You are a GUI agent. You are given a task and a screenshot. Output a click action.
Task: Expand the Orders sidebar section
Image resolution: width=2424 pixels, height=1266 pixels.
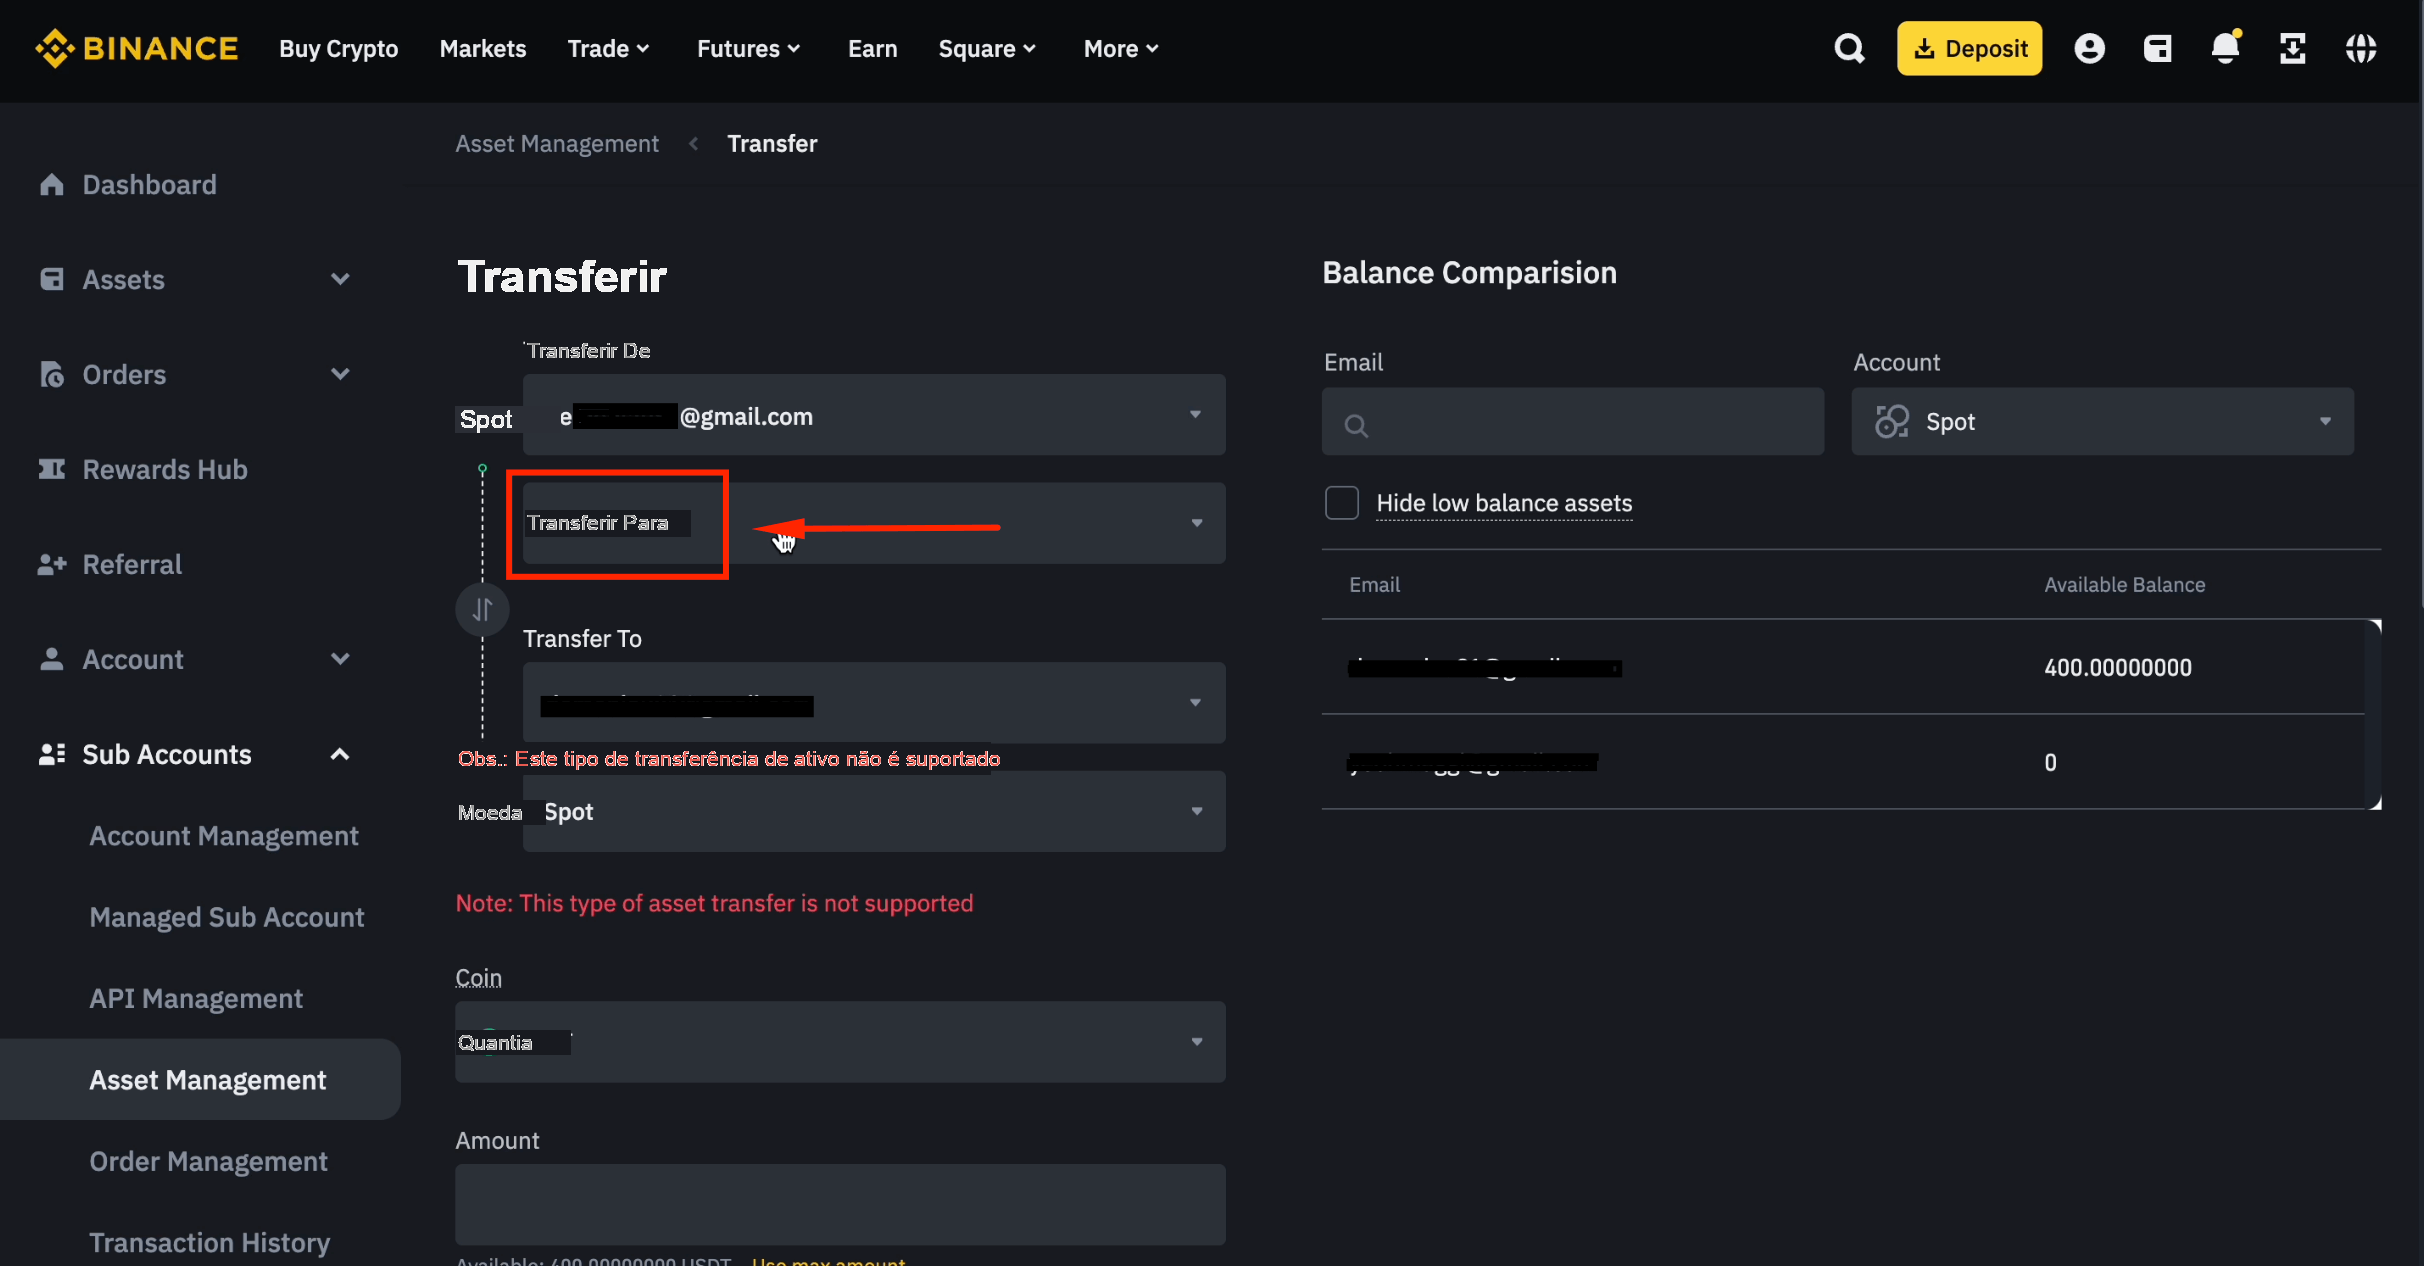(340, 374)
